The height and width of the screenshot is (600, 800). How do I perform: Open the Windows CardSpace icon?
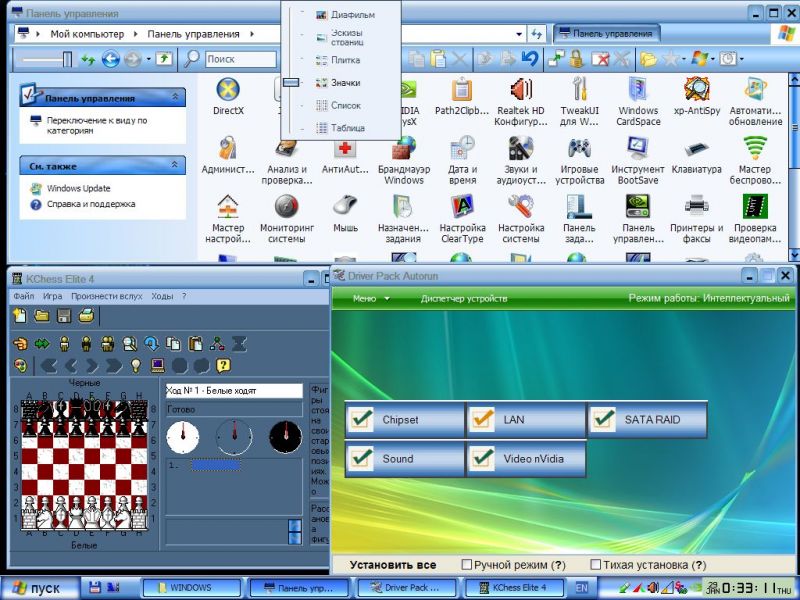[638, 98]
